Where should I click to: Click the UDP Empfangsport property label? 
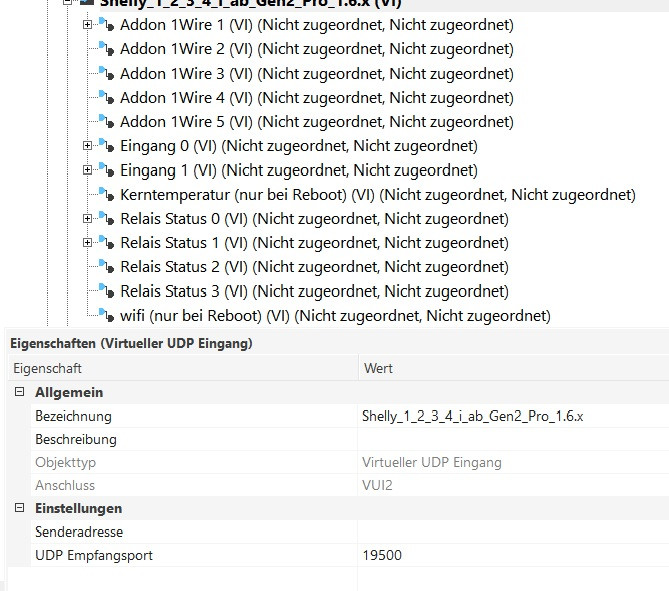click(94, 555)
